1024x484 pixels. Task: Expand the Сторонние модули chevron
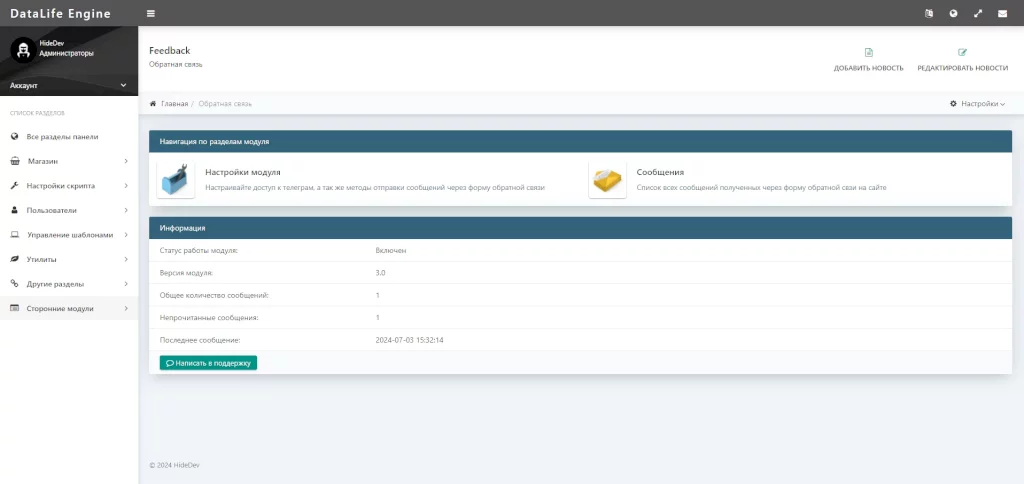click(126, 308)
